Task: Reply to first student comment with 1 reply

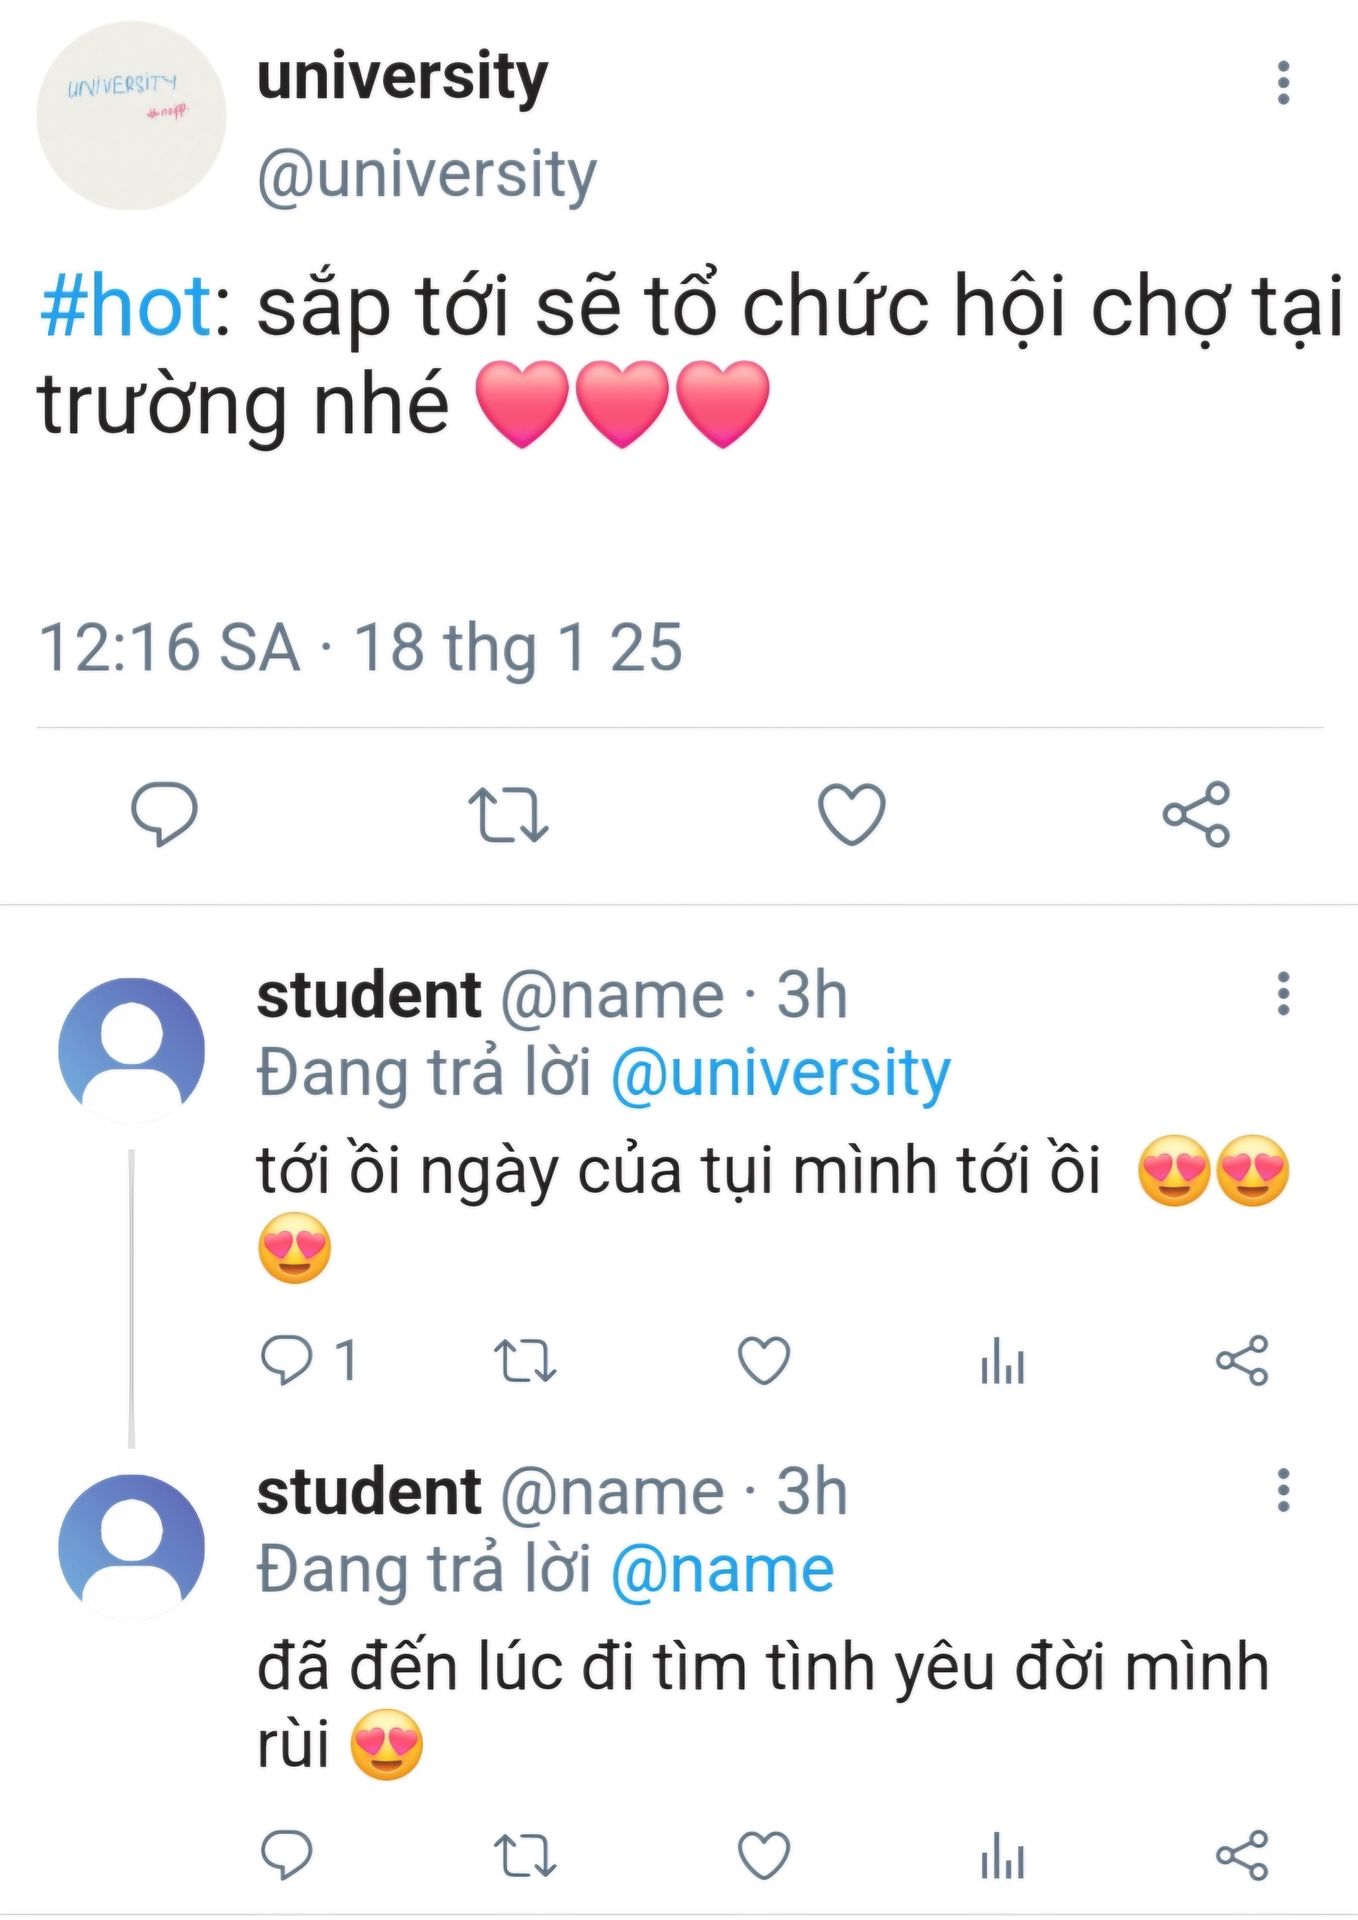Action: pyautogui.click(x=308, y=1361)
